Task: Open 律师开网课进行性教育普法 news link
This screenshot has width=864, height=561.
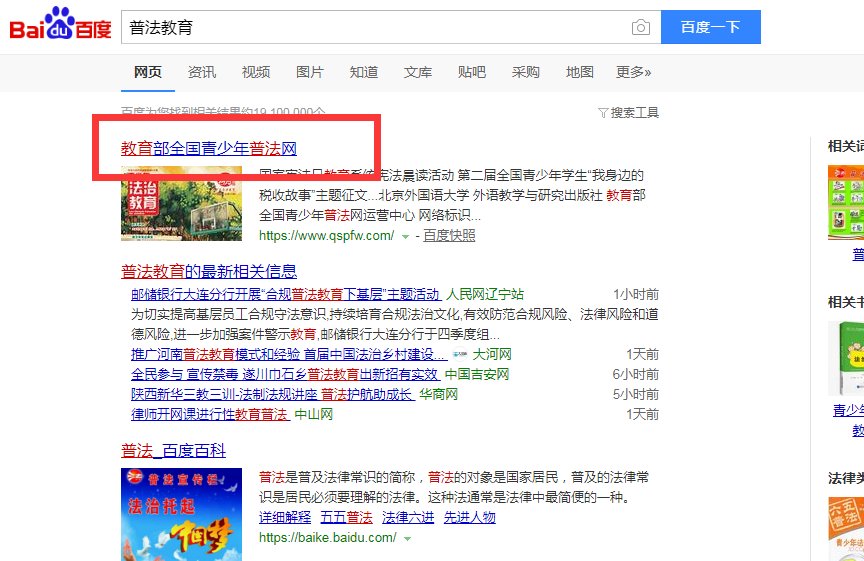Action: click(210, 414)
